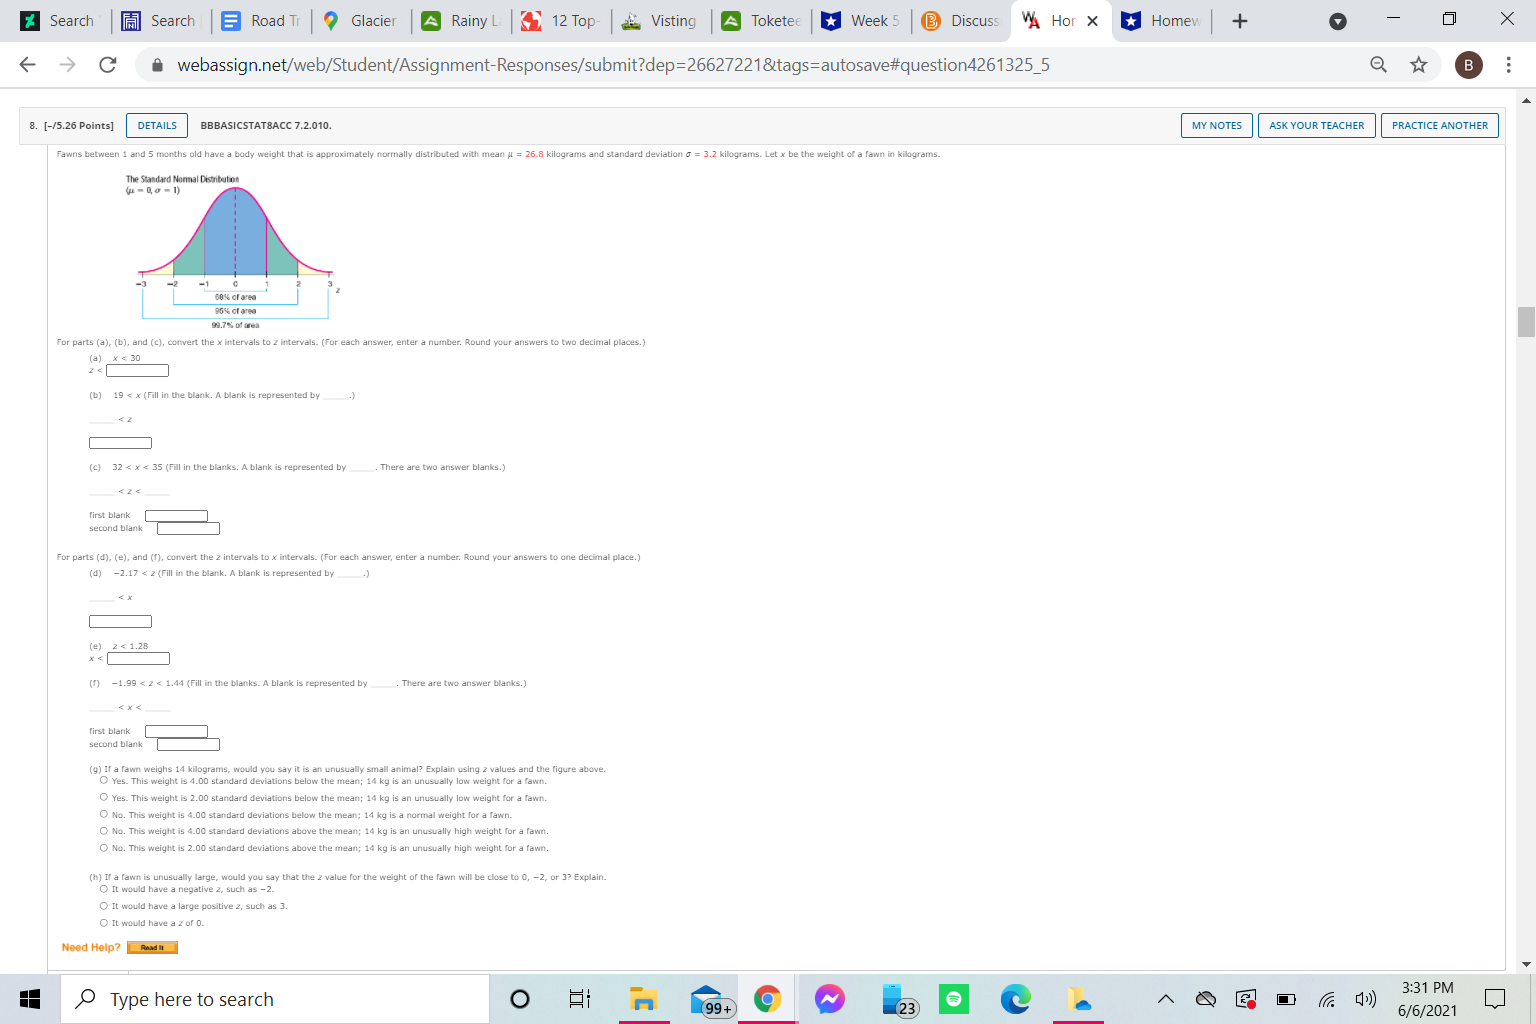
Task: Click the part (a) z answer box
Action: coord(138,371)
